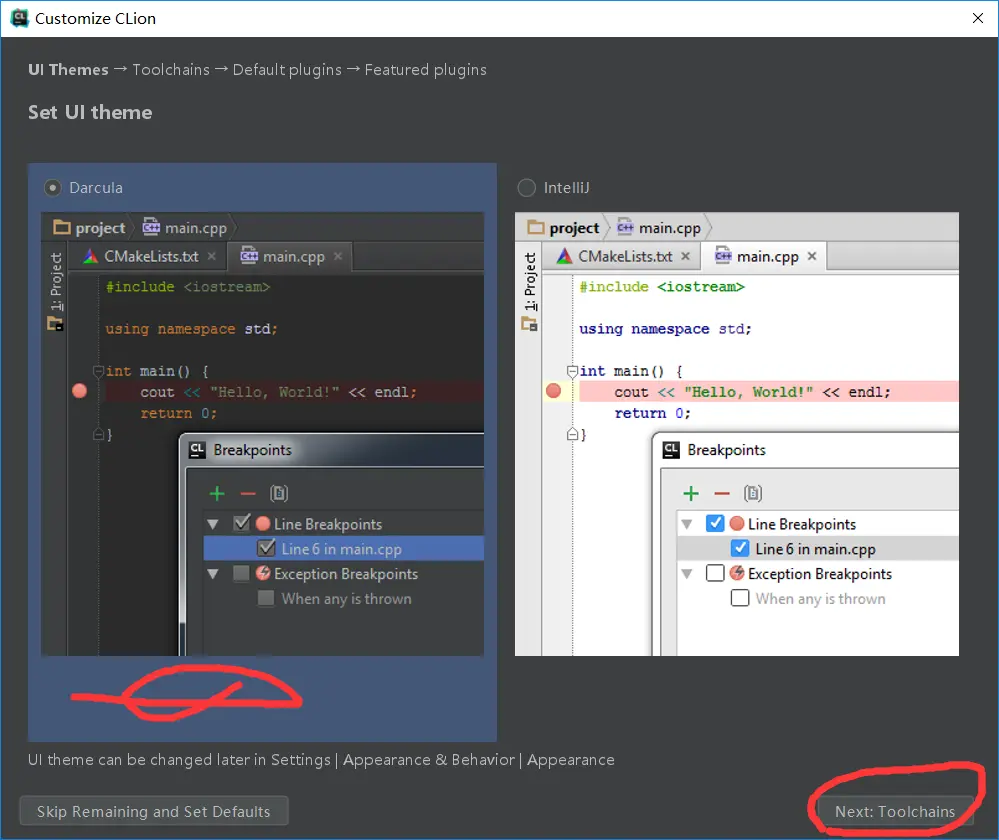Screen dimensions: 999x840
Task: Close main.cpp tab in IntelliJ preview
Action: (x=812, y=256)
